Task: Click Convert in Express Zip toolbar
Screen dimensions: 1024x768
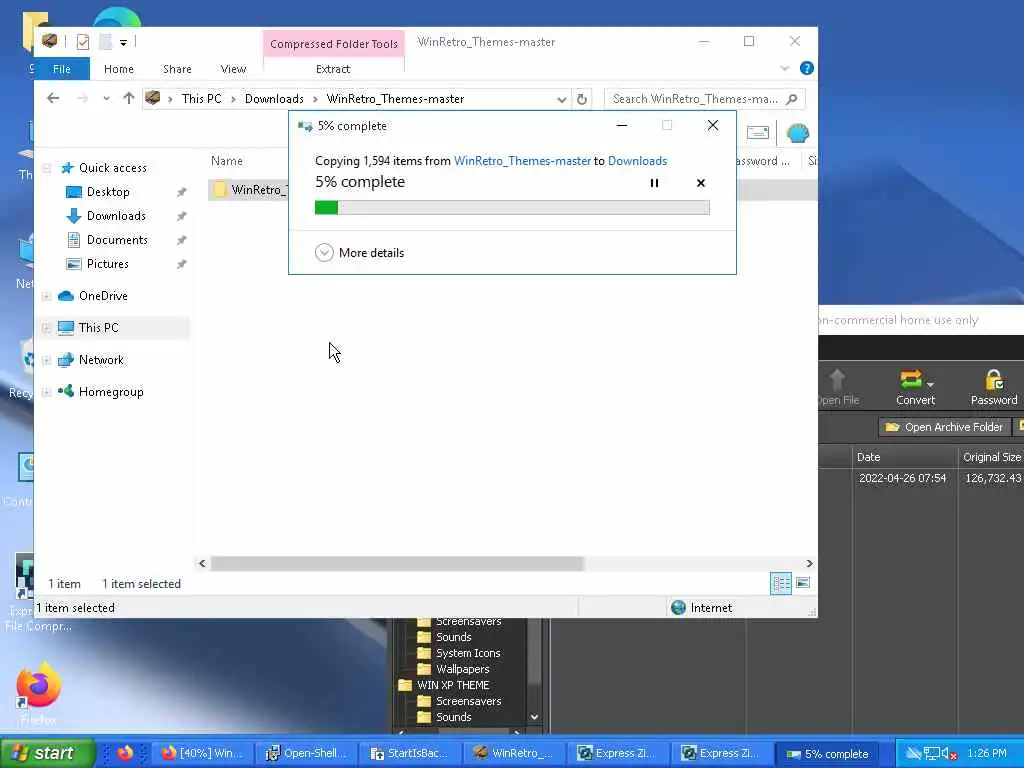Action: point(915,387)
